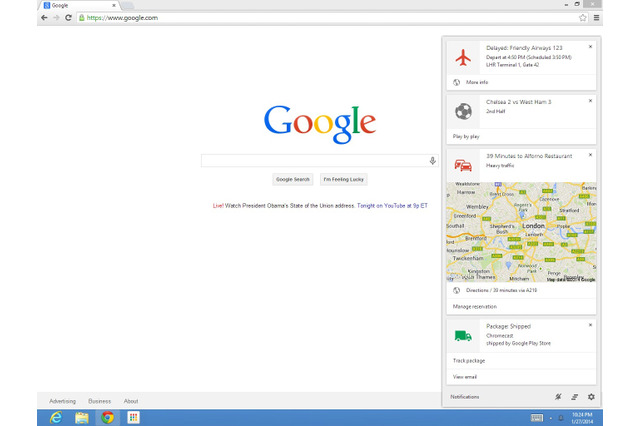Click Play by play on match card
Viewport: 640px width, 426px height.
(x=466, y=136)
